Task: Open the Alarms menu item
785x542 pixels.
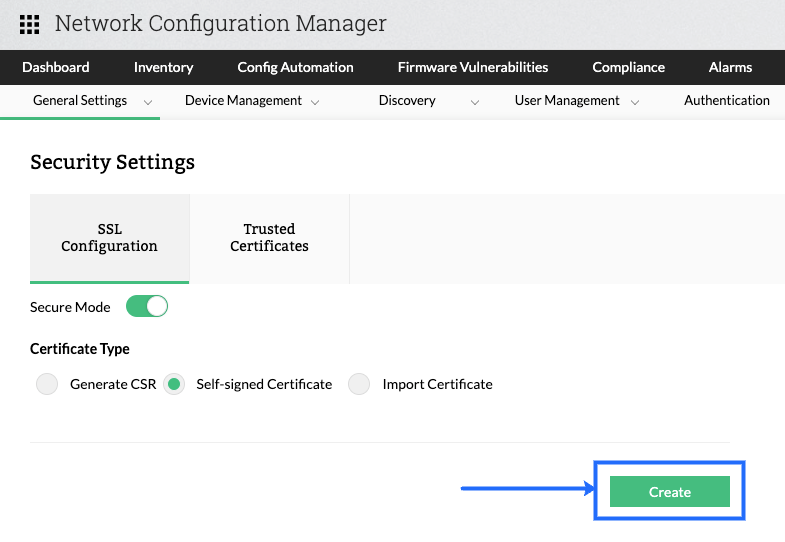Action: [x=730, y=68]
